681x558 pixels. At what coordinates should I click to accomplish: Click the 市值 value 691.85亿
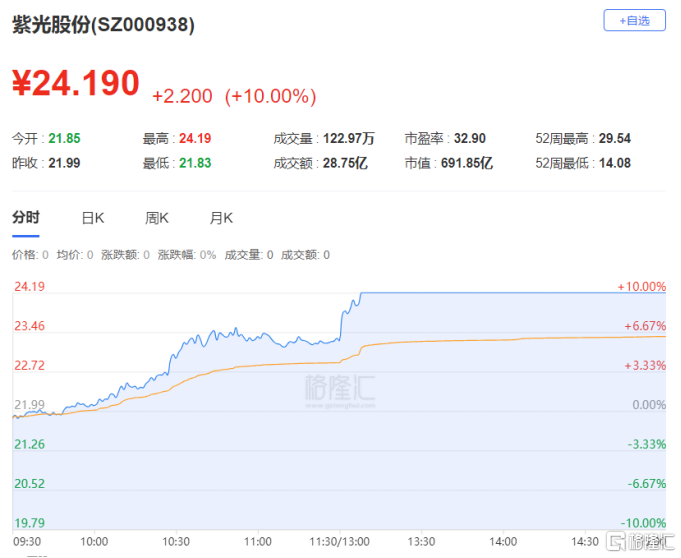(x=467, y=163)
